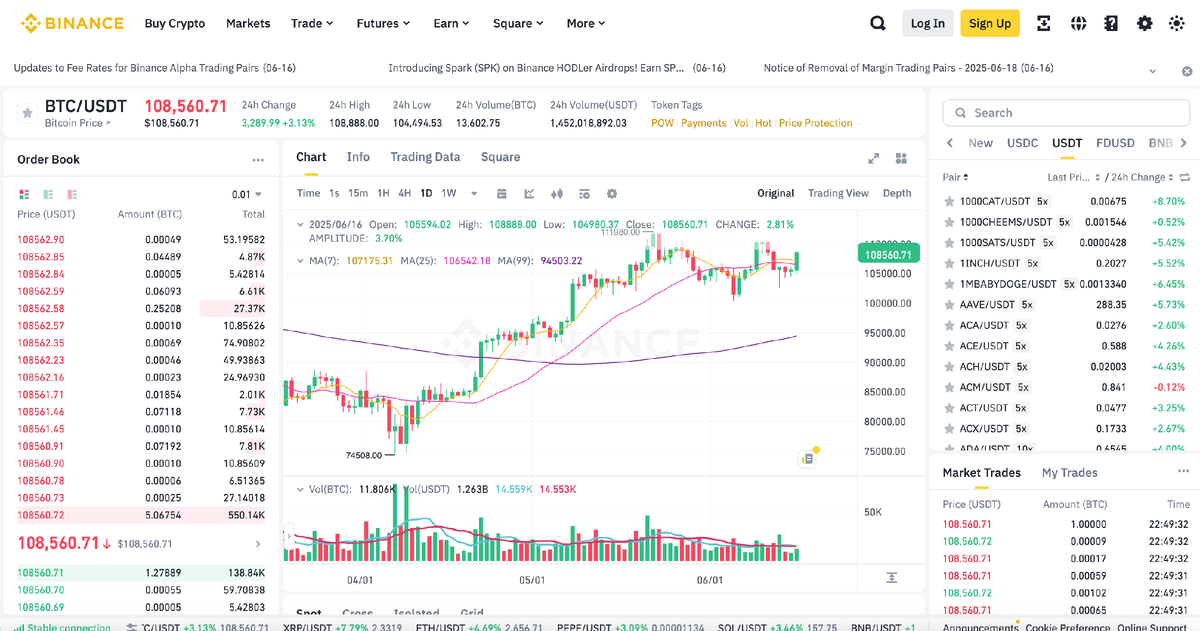Select the 1H interval
Viewport: 1200px width, 631px height.
383,193
